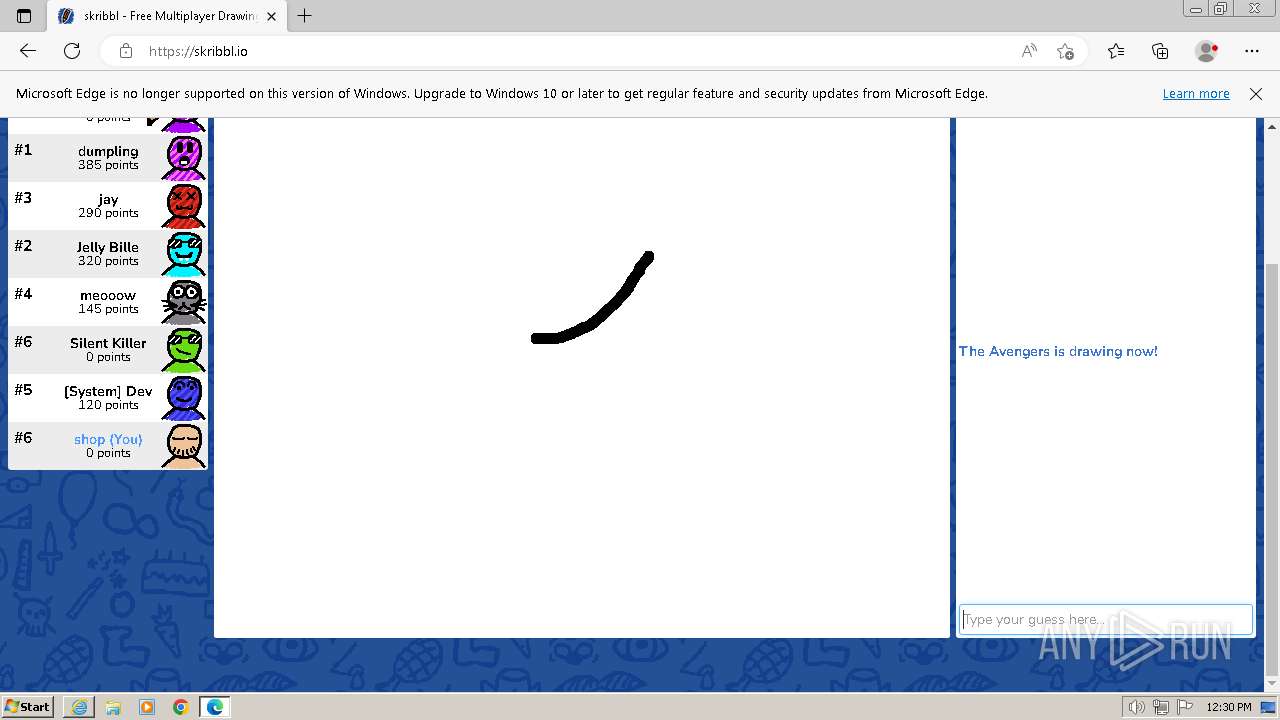Open a new browser tab
The width and height of the screenshot is (1280, 720).
[x=305, y=16]
